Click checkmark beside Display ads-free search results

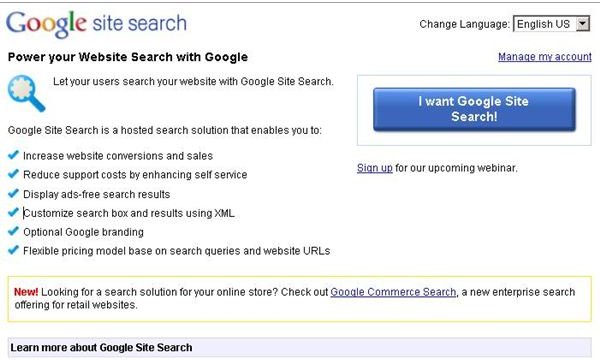[x=13, y=193]
